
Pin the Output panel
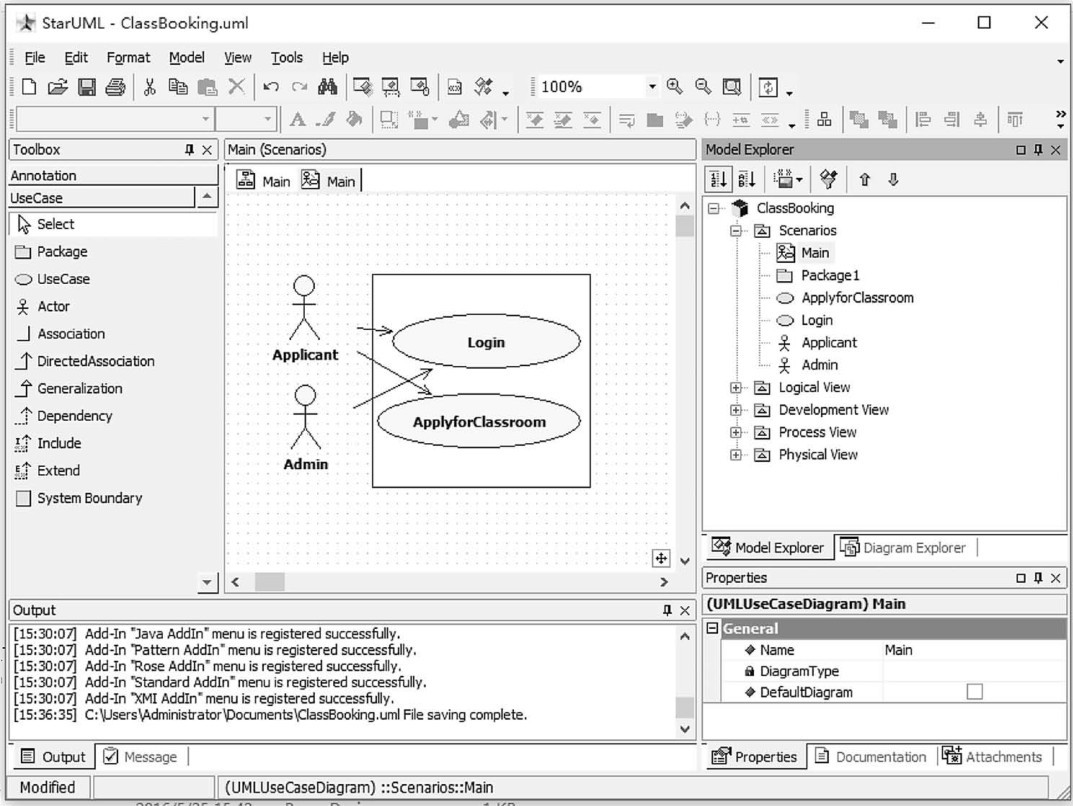click(667, 610)
